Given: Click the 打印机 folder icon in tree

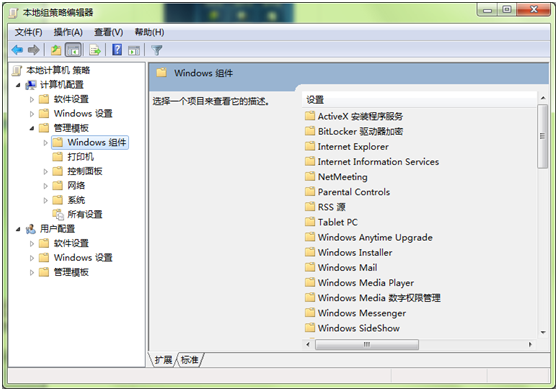Looking at the screenshot, I should click(58, 157).
